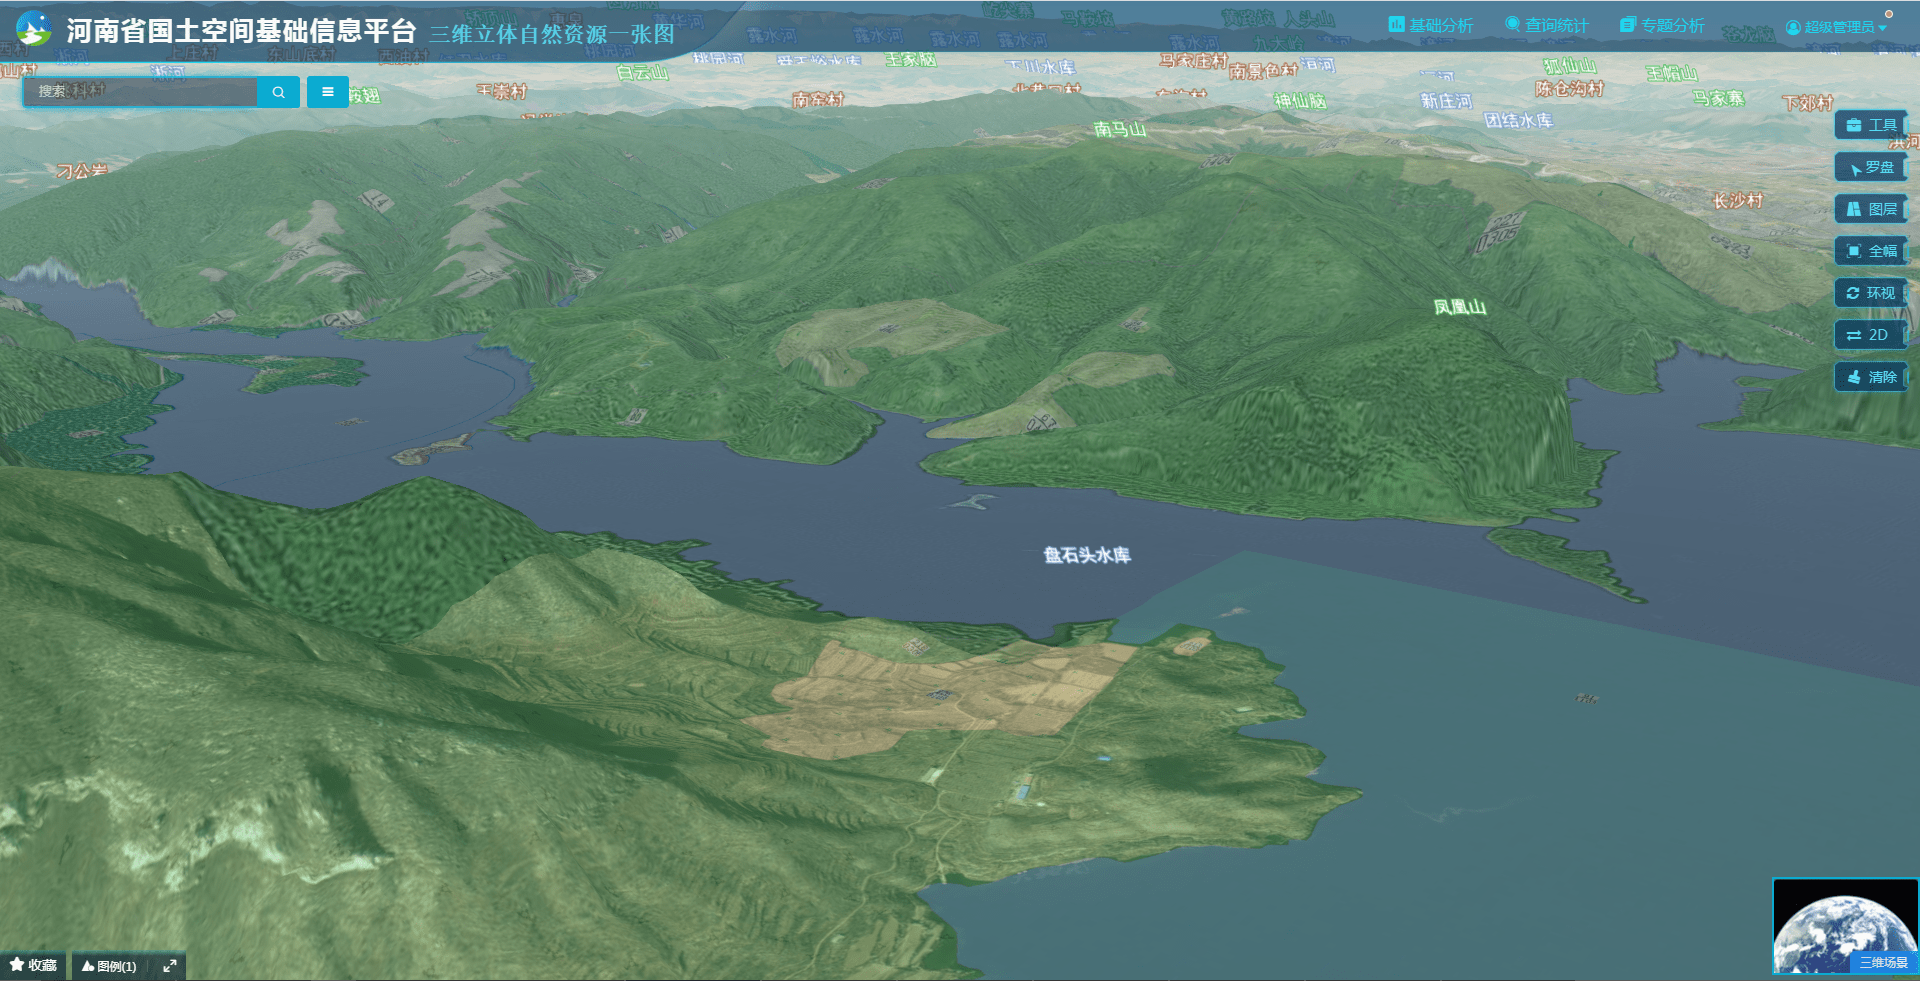
Task: Zoom to full extent with 全幅
Action: coord(1870,251)
